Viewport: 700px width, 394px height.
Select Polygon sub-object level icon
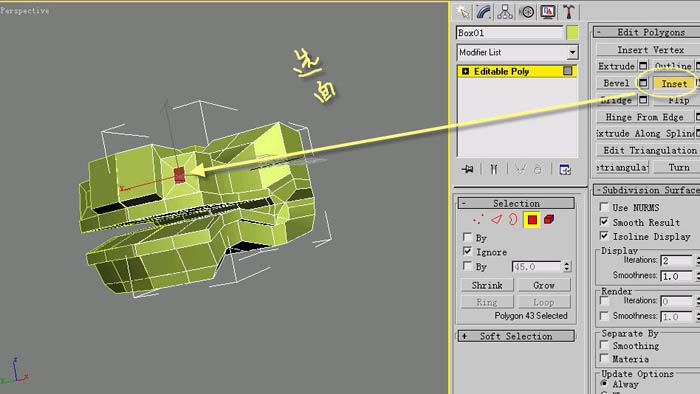click(532, 220)
